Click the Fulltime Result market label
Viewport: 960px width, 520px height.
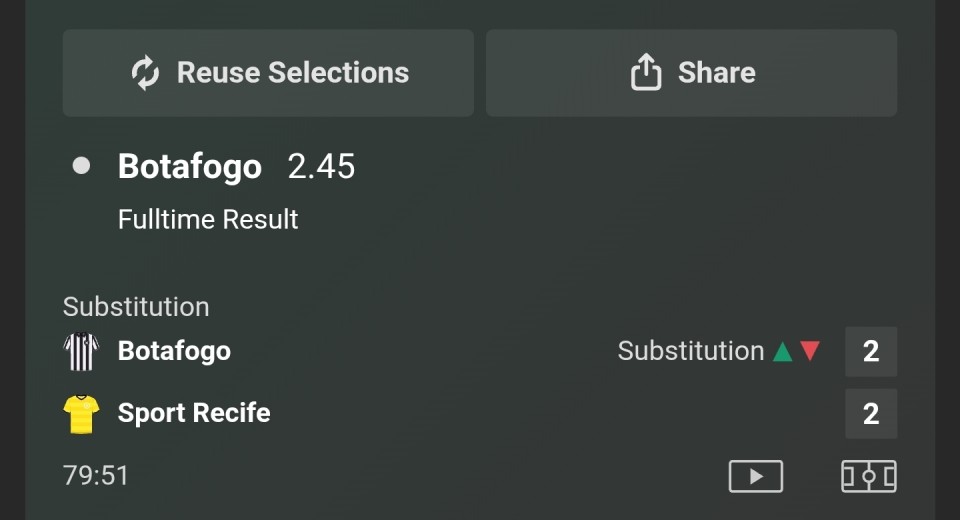click(x=208, y=219)
